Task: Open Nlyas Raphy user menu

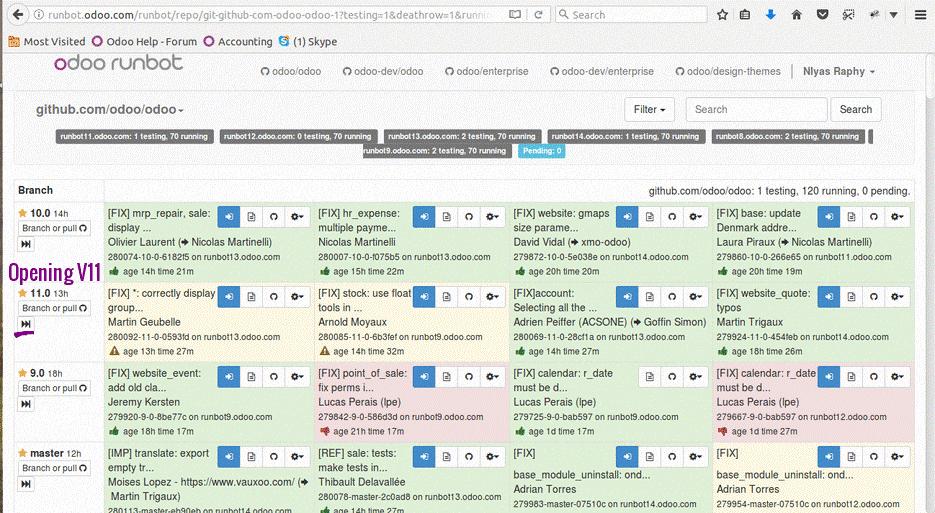Action: [838, 71]
